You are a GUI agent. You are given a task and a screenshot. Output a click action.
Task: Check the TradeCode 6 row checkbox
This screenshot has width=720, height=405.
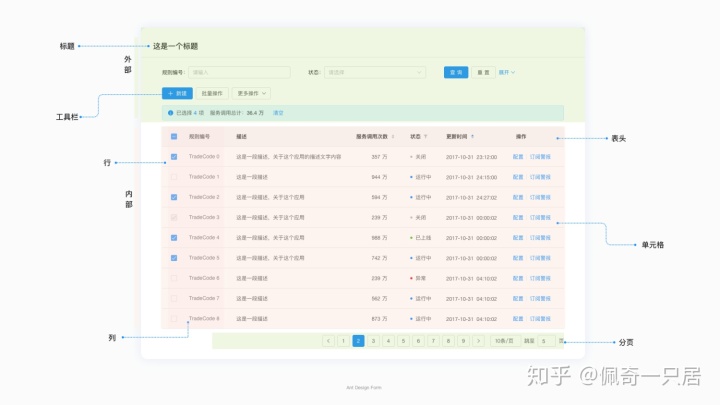[174, 278]
